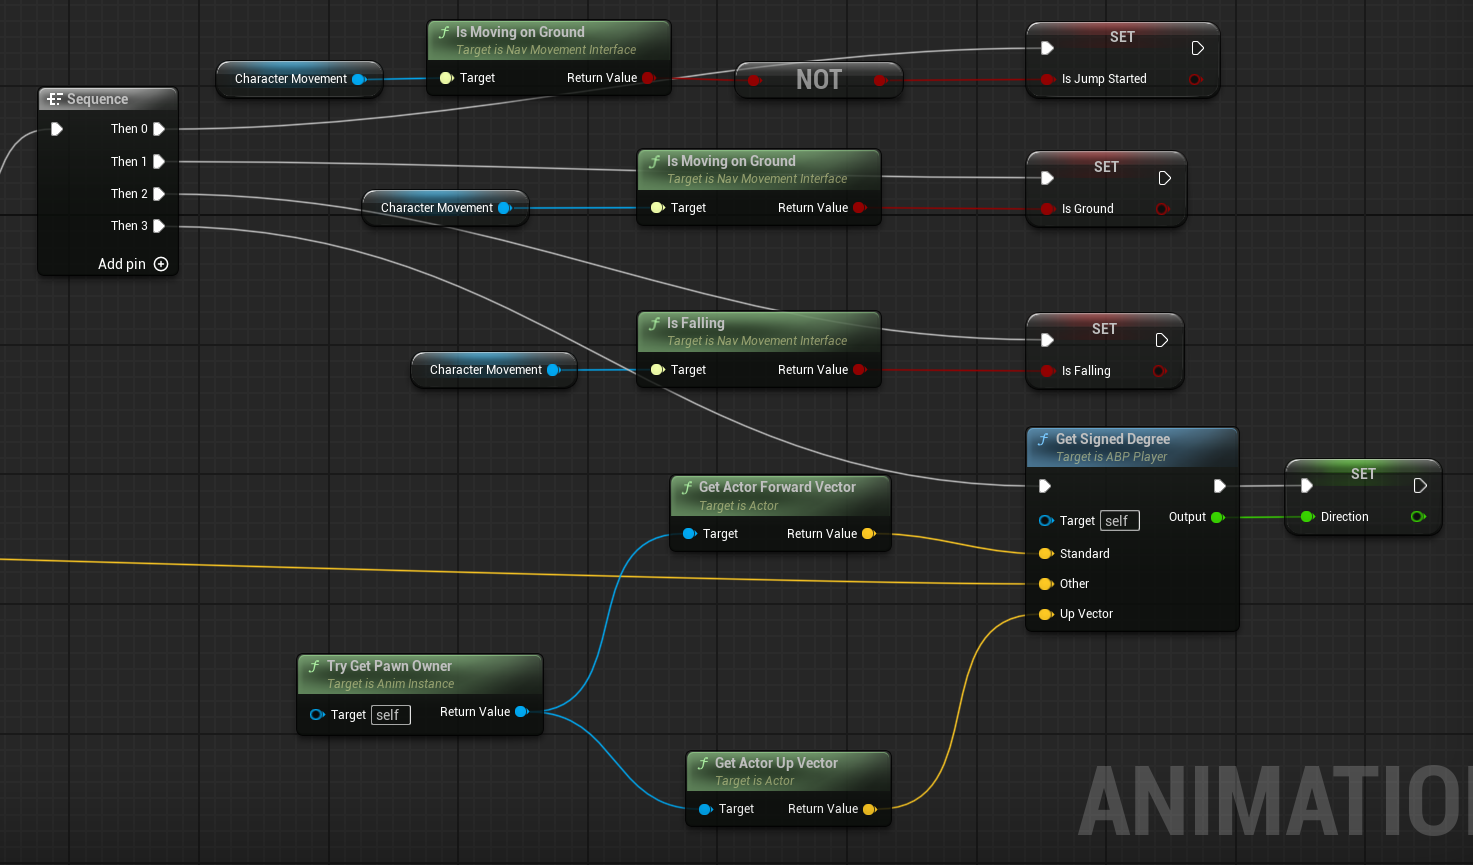Click the top Is Moving on Ground Target pin
Image resolution: width=1473 pixels, height=865 pixels.
[x=446, y=78]
